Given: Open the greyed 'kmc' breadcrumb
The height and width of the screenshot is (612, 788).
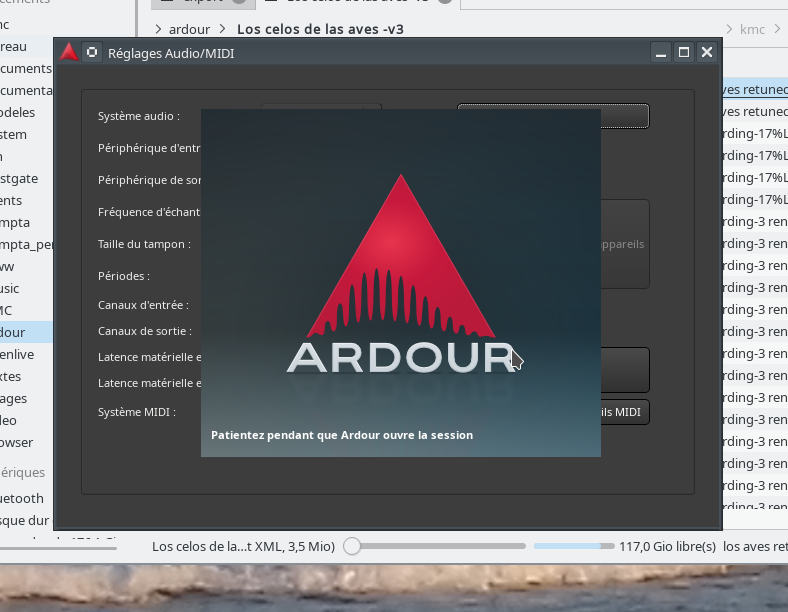Looking at the screenshot, I should tap(752, 30).
